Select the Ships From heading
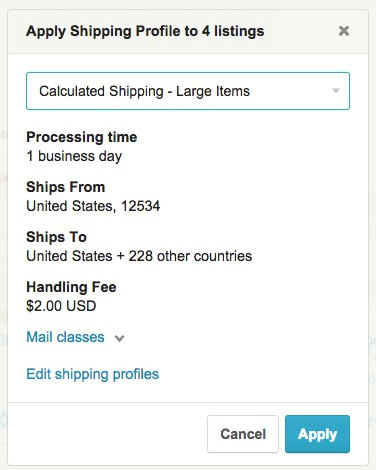The image size is (376, 470). click(66, 187)
